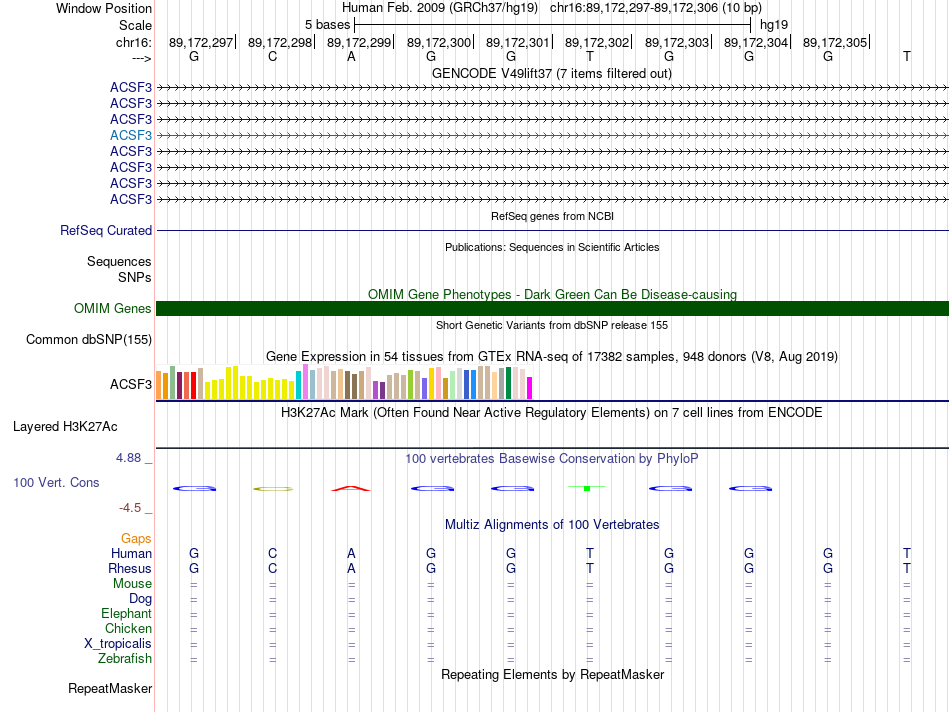Click the ACSF3 label beside the GTEx bar chart
Viewport: 950px width, 712px height.
(x=131, y=384)
